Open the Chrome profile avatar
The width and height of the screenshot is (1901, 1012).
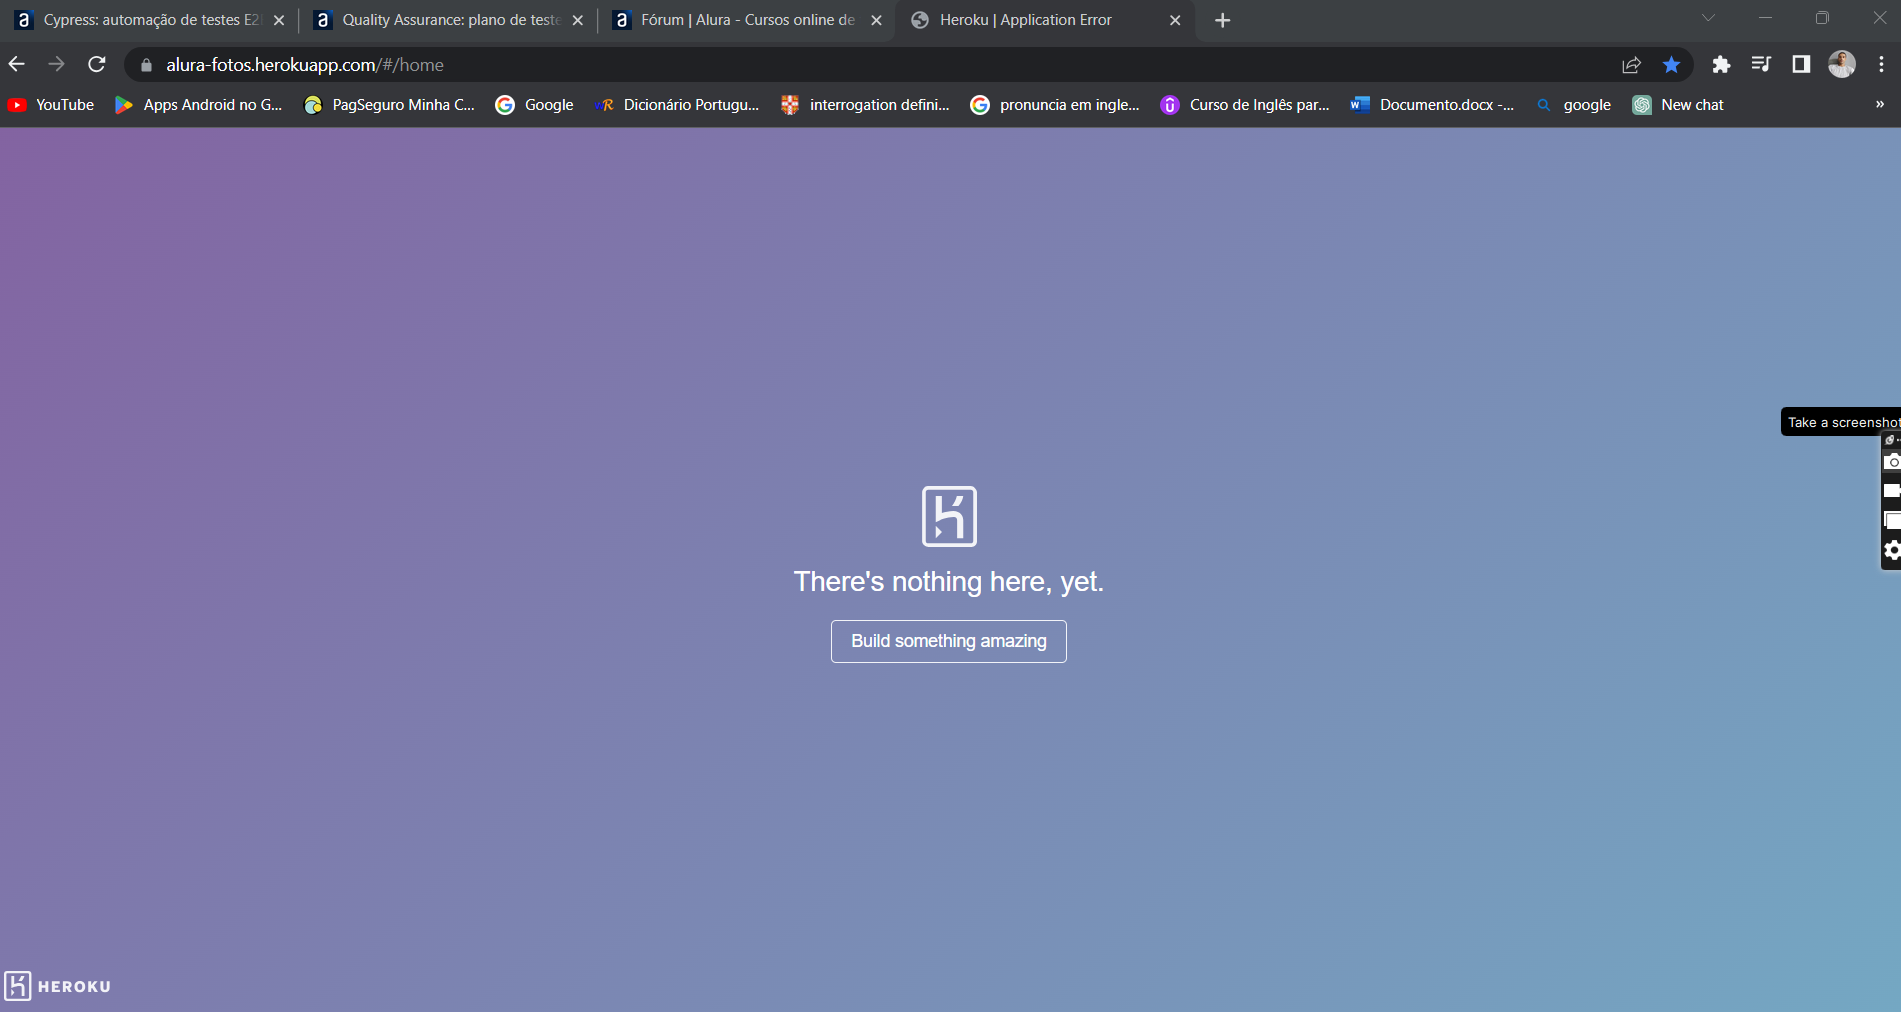pos(1842,64)
